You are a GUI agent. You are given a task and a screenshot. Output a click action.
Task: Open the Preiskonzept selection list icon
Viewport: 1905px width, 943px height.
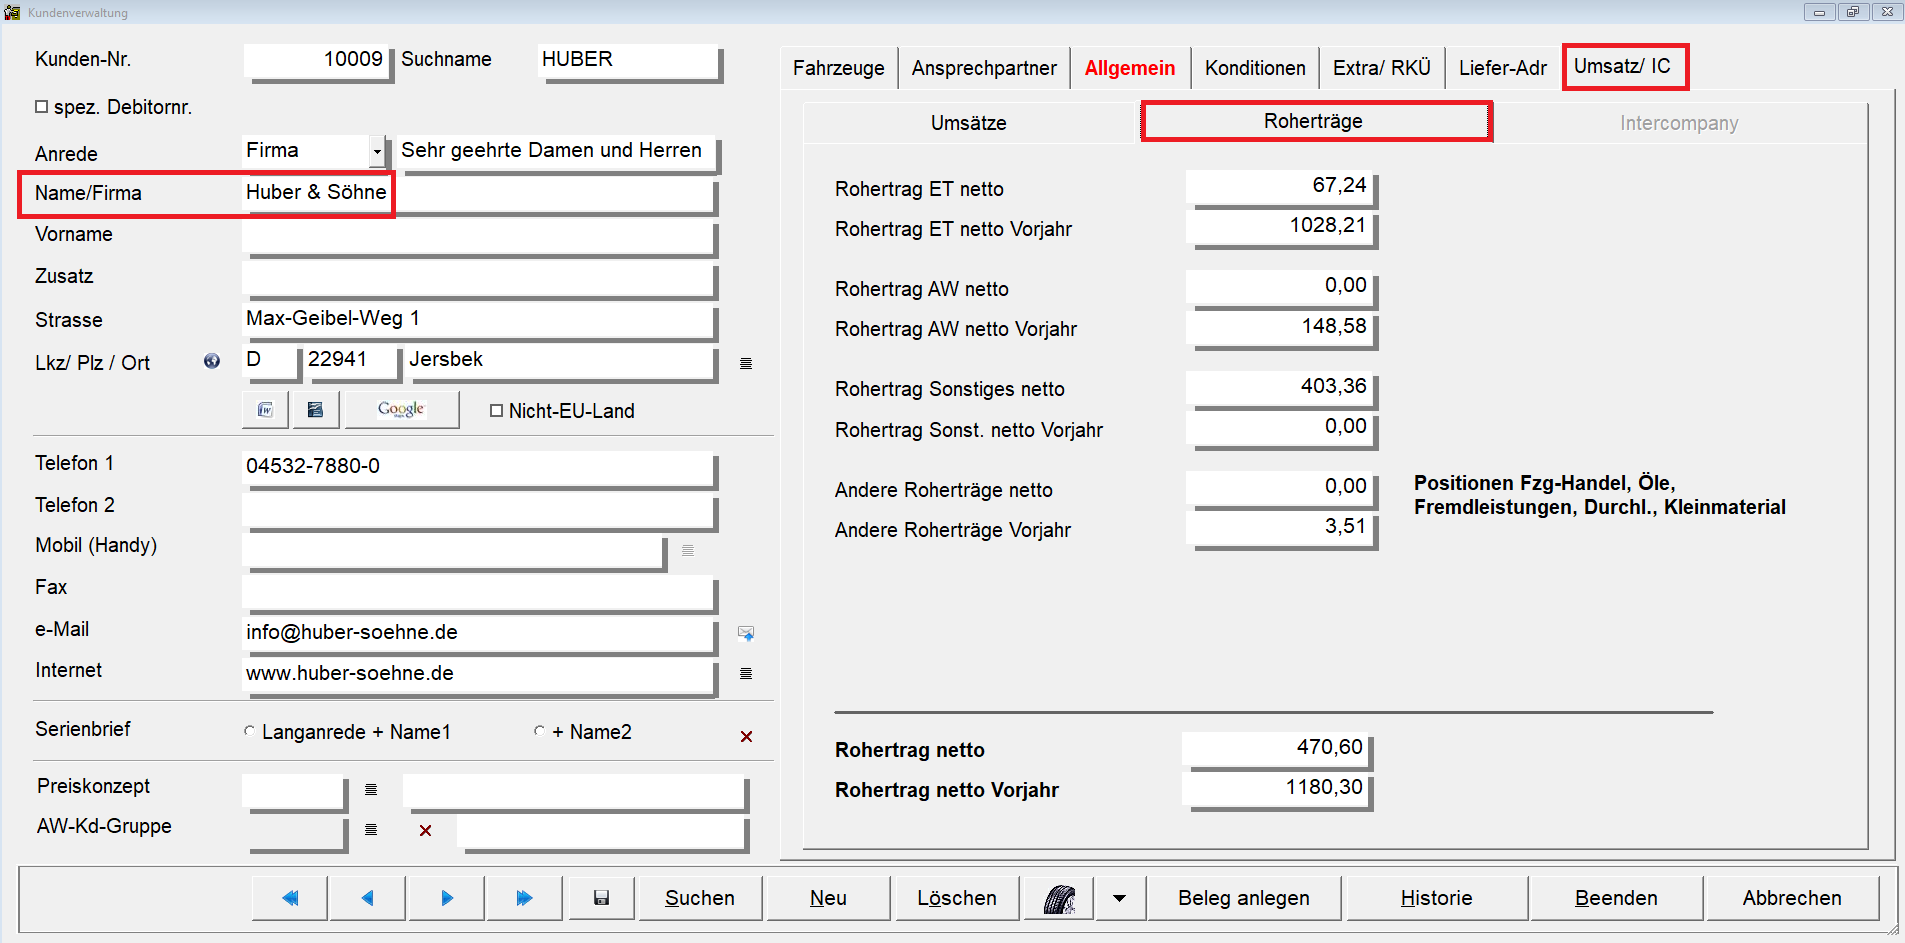(x=371, y=790)
